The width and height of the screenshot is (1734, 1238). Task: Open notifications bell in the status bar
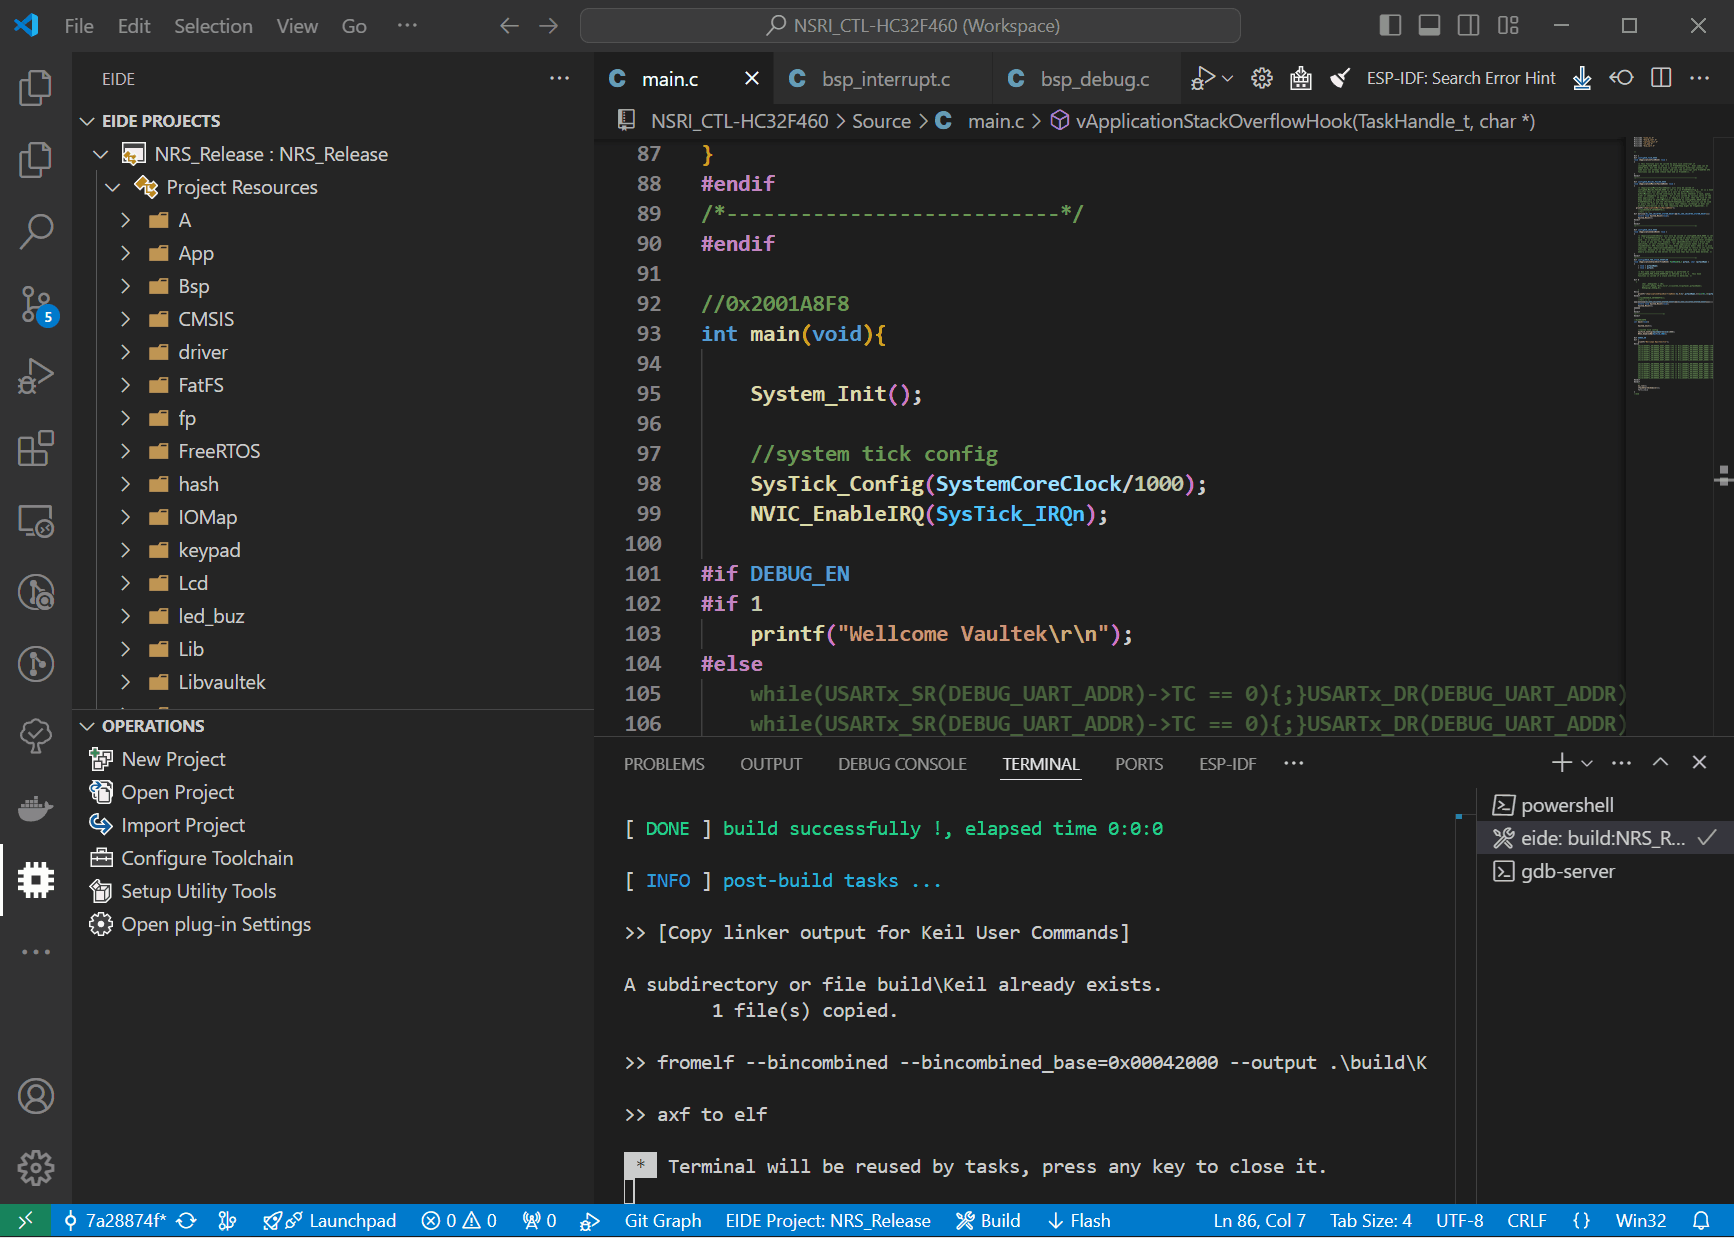[x=1701, y=1221]
